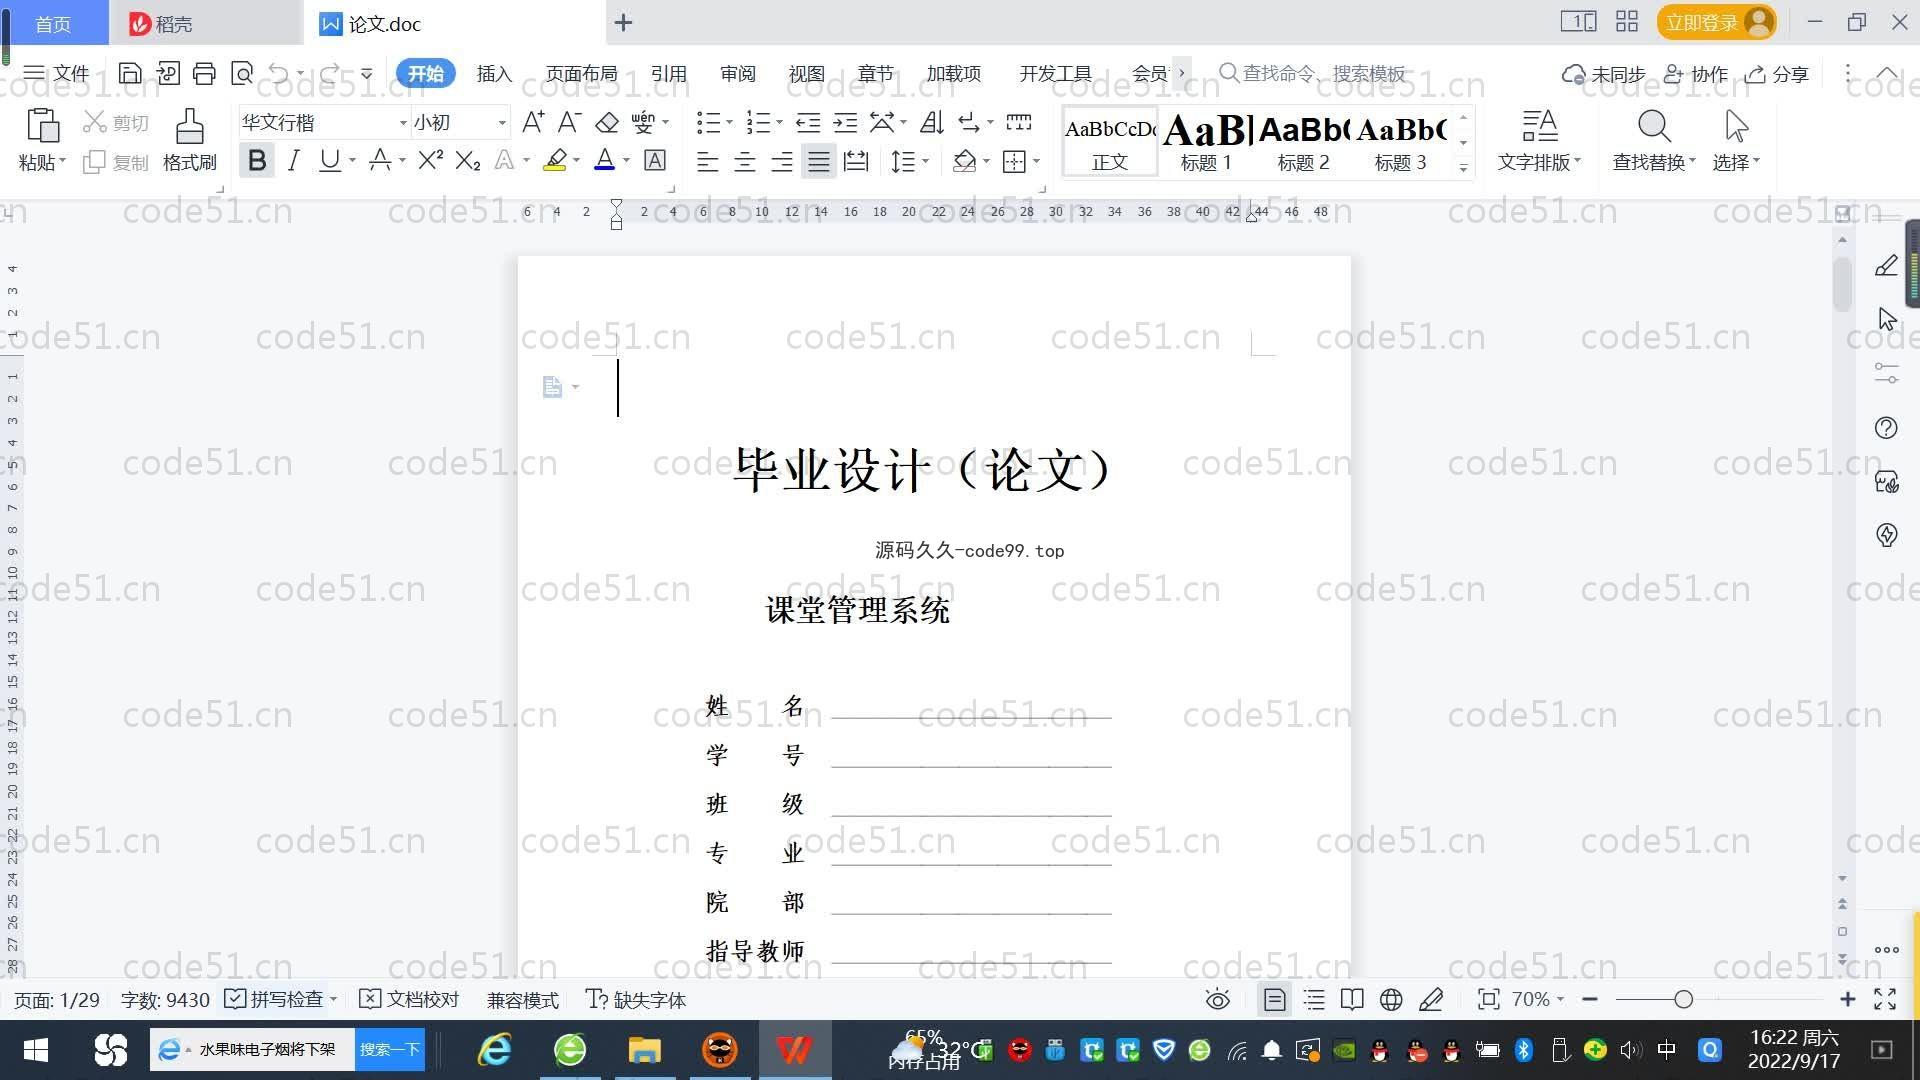Click the Save document icon
The height and width of the screenshot is (1080, 1920).
pos(129,73)
